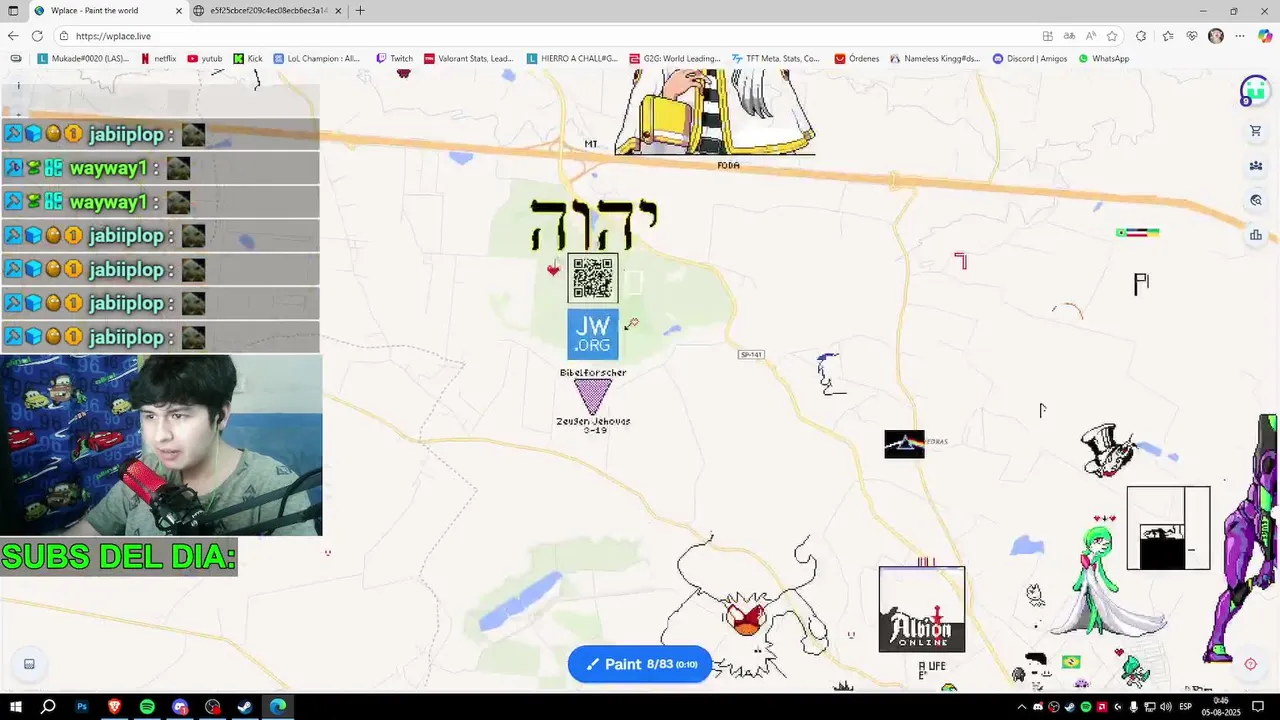Open Steam from the taskbar

(245, 707)
